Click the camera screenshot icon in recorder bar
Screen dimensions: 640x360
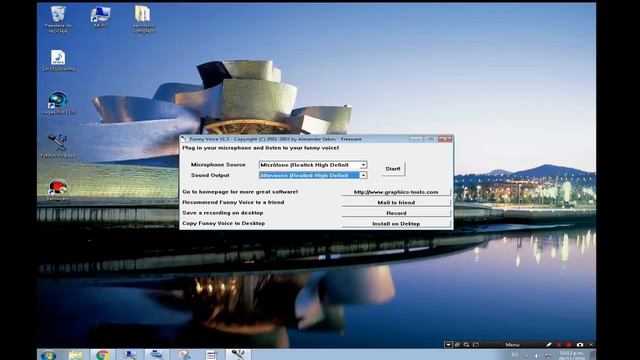tap(580, 344)
